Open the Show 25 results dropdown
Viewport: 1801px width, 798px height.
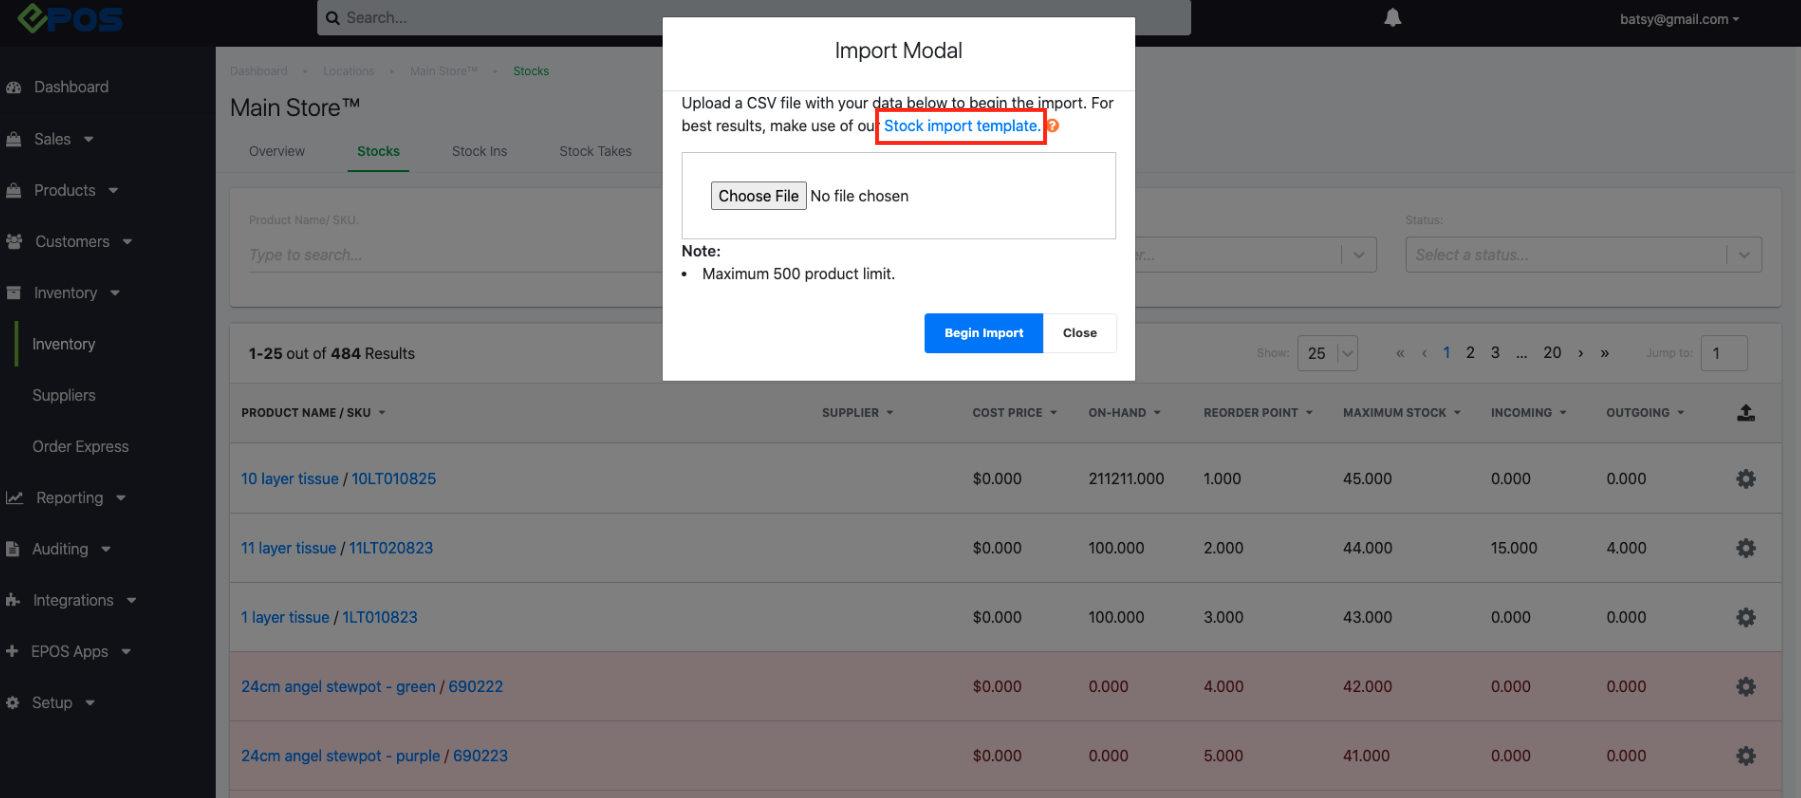click(x=1327, y=353)
